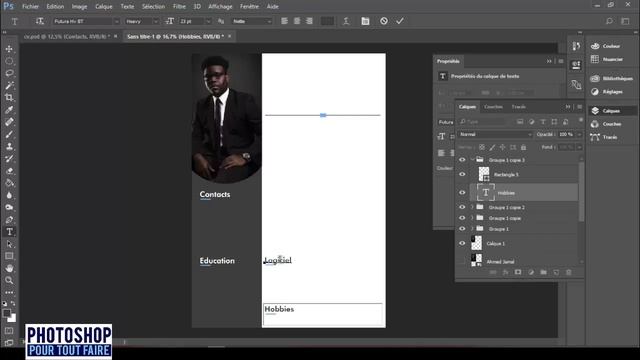Select the Lasso tool
640x360 pixels.
(x=9, y=73)
